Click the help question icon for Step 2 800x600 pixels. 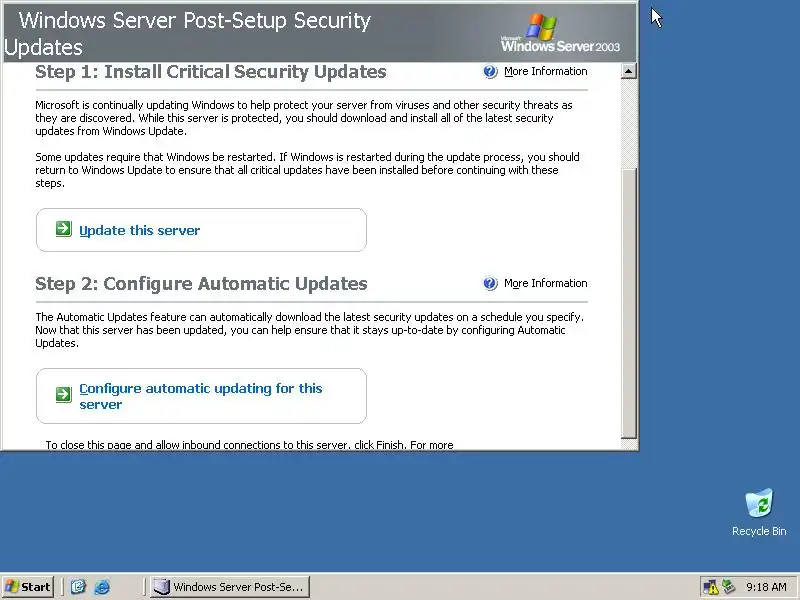[x=490, y=283]
